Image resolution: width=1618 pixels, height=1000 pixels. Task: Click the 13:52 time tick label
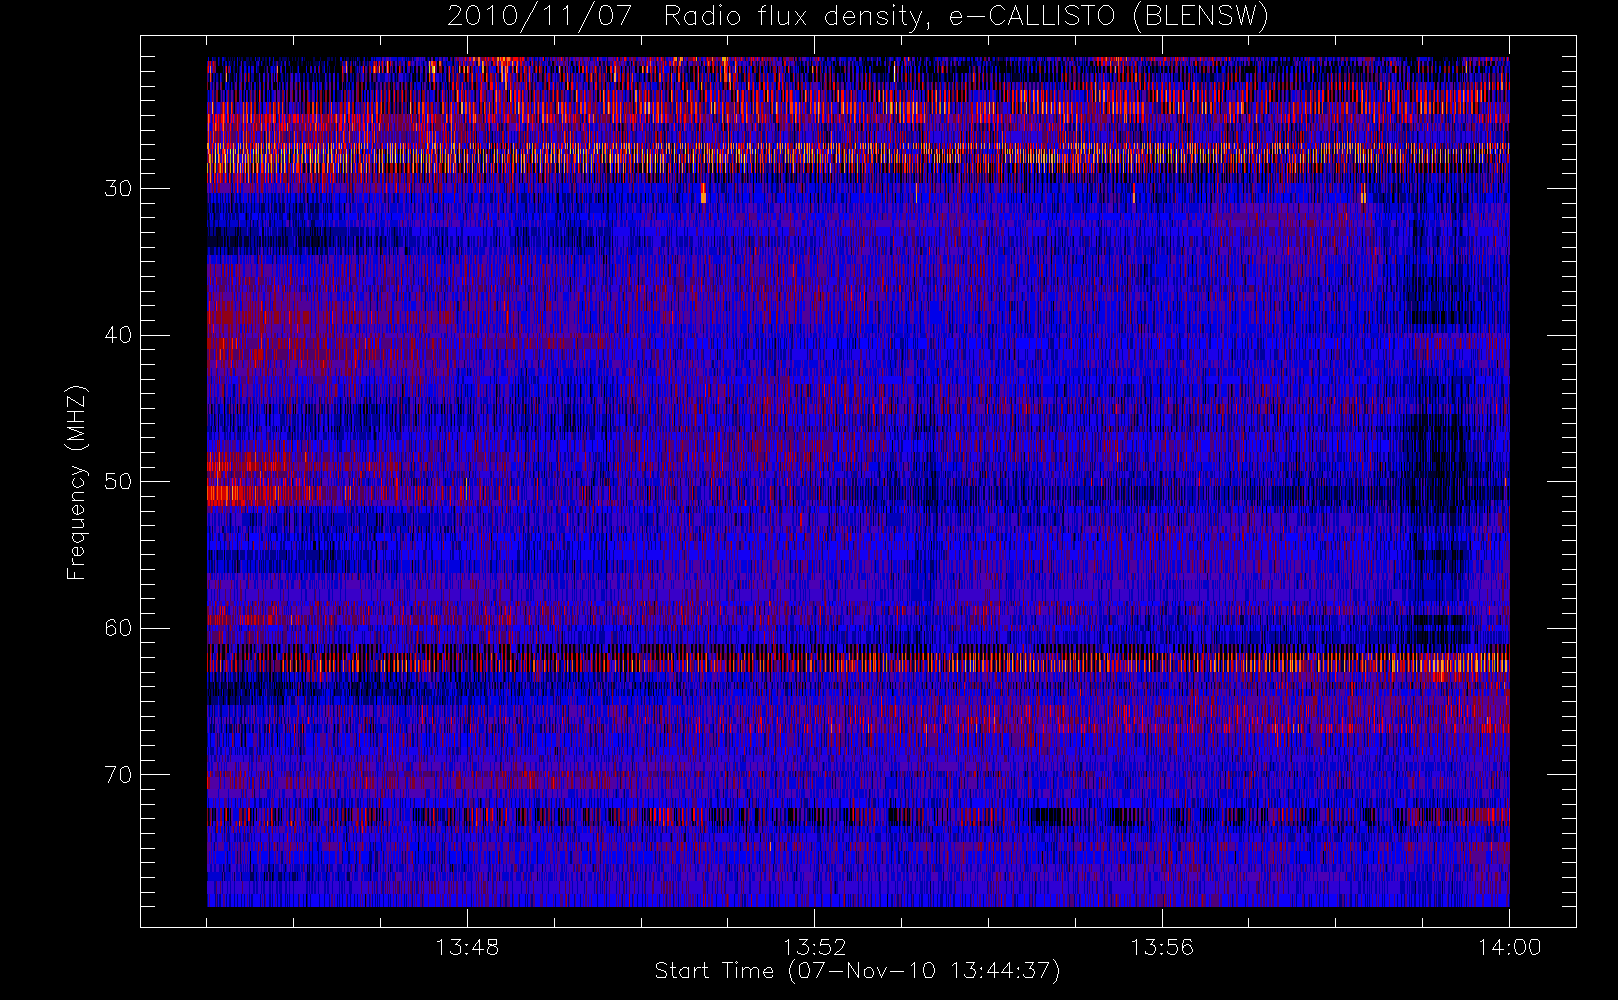(x=814, y=947)
